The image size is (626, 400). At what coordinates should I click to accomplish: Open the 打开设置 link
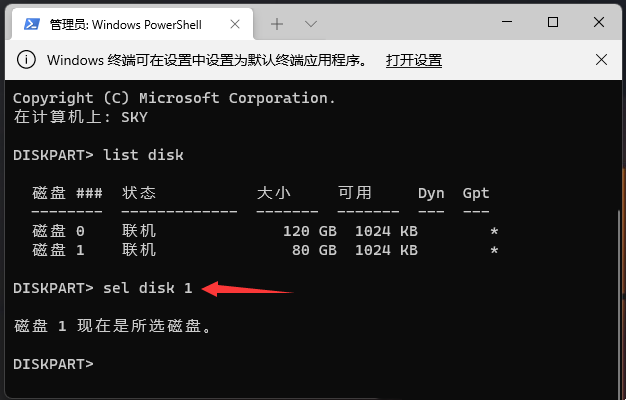point(414,60)
